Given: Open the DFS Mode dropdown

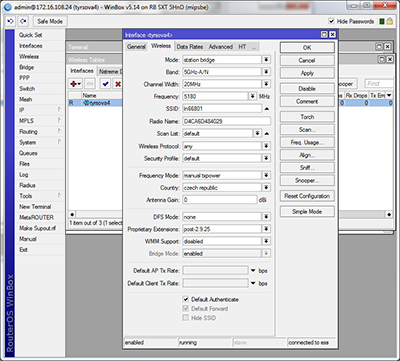Looking at the screenshot, I should click(x=266, y=217).
